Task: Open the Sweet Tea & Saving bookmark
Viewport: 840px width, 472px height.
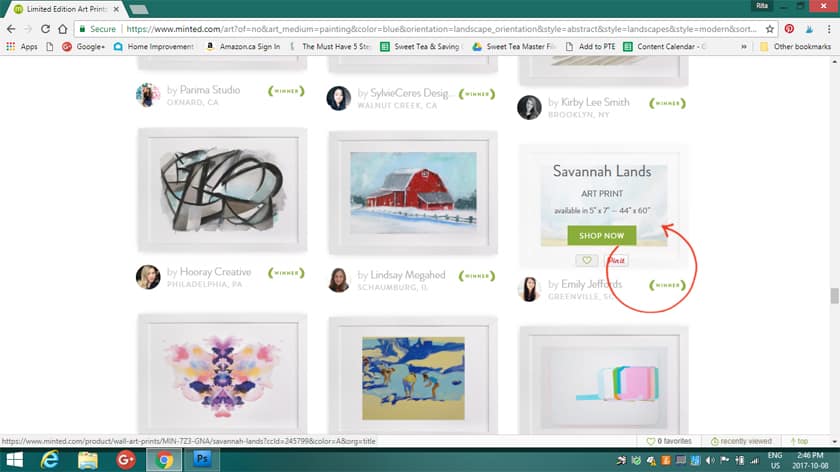Action: tap(420, 47)
